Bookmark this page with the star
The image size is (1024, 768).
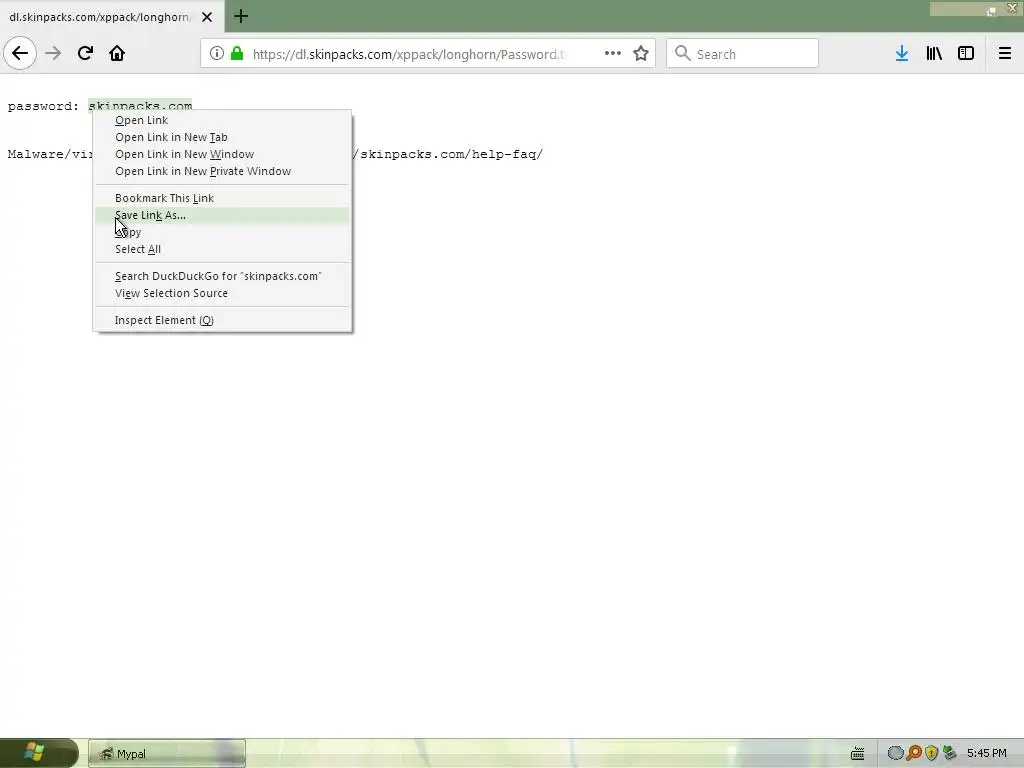tap(641, 54)
